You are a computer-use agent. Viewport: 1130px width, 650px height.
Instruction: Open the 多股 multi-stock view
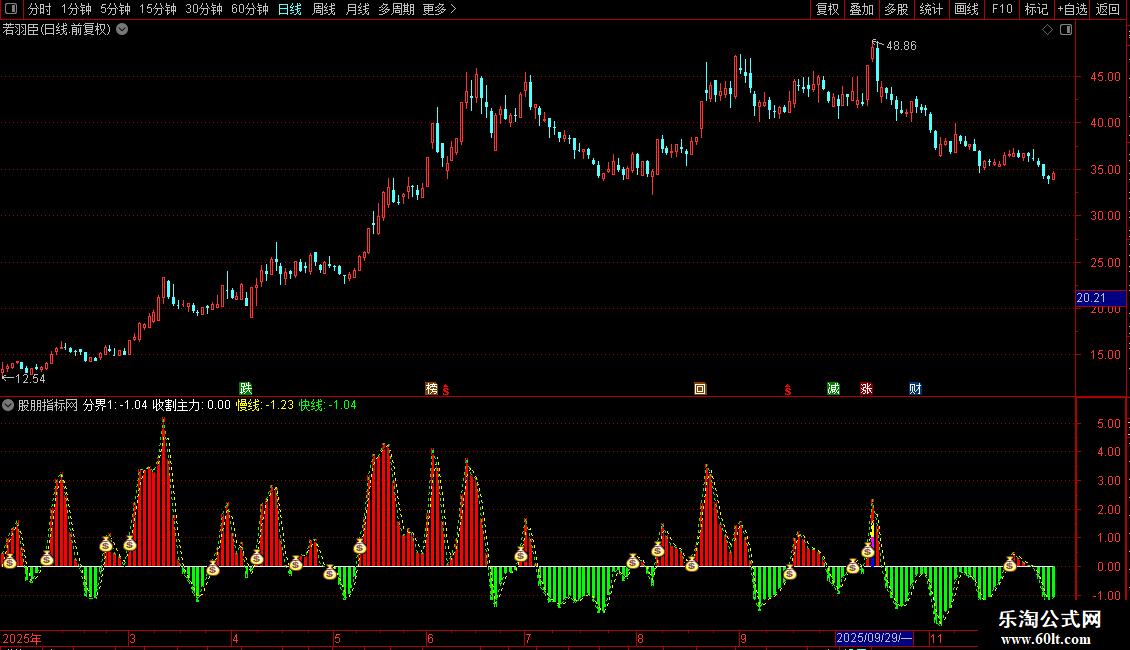click(x=896, y=9)
